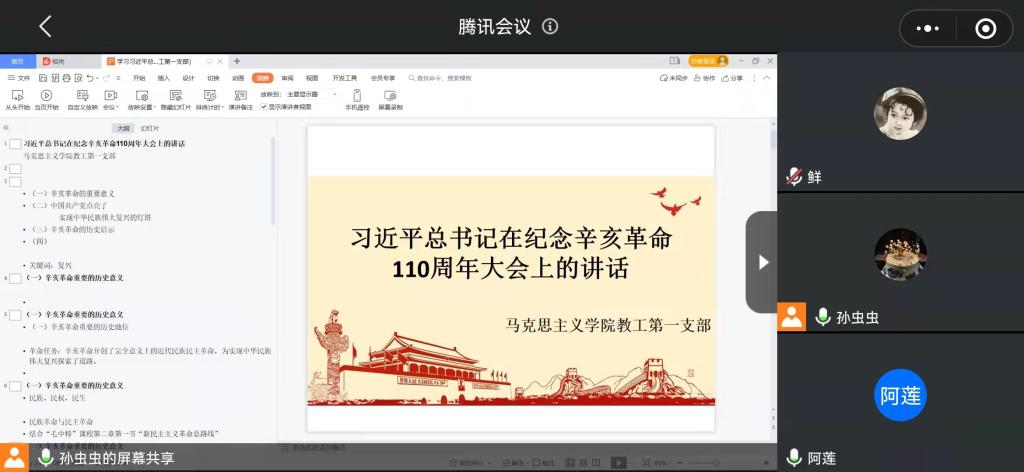This screenshot has width=1024, height=472.
Task: Open speaker notes (演讲备注)
Action: click(240, 97)
